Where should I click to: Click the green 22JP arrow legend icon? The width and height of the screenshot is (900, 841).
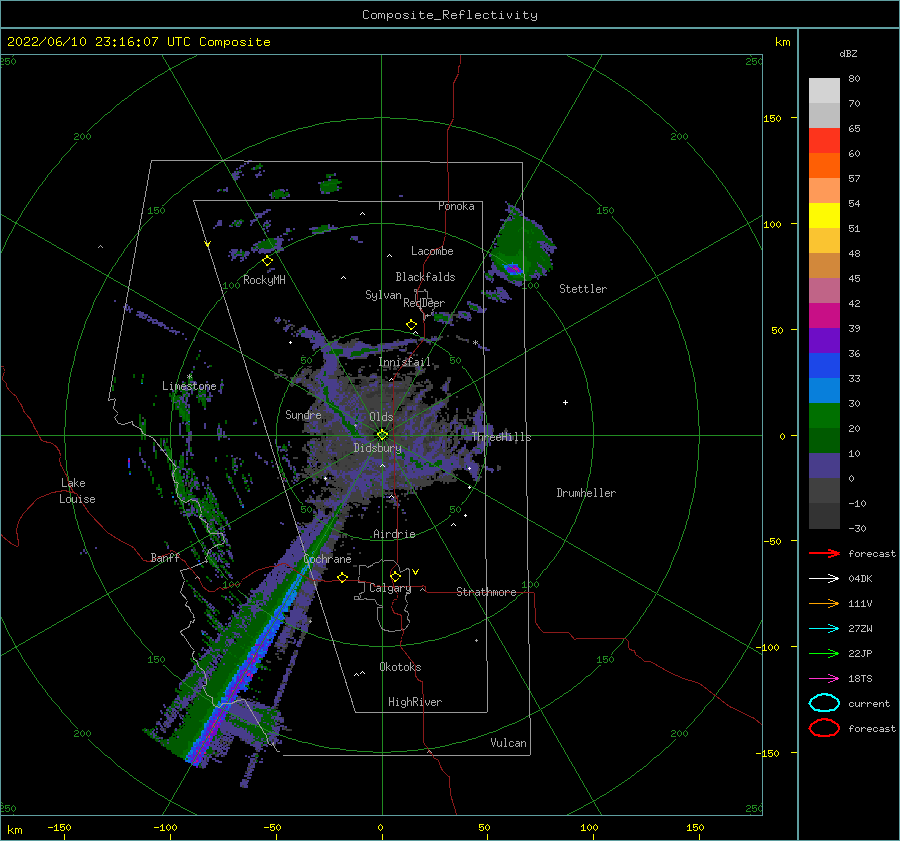pos(824,653)
